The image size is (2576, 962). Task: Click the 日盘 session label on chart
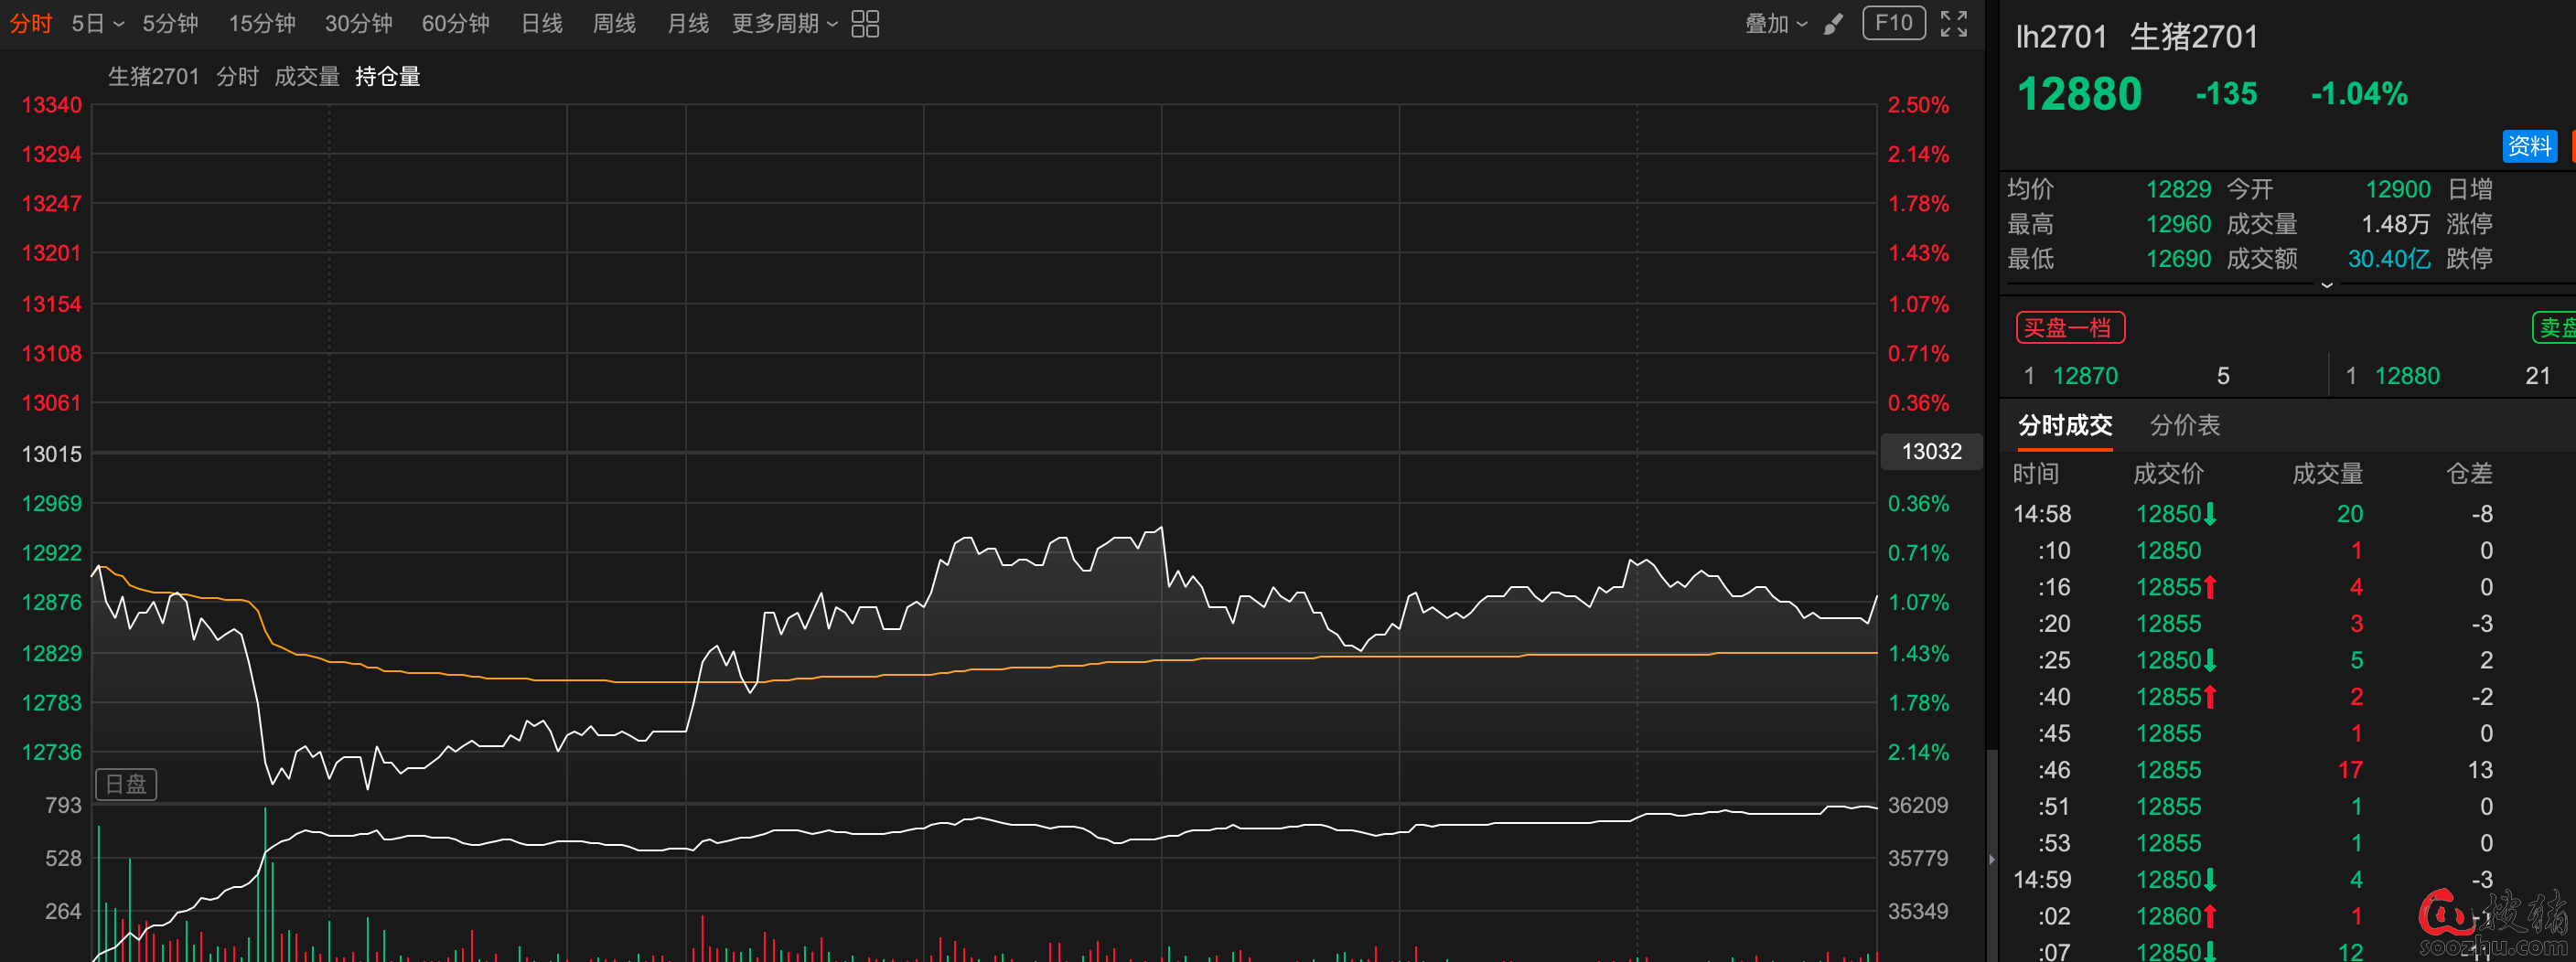click(x=126, y=784)
